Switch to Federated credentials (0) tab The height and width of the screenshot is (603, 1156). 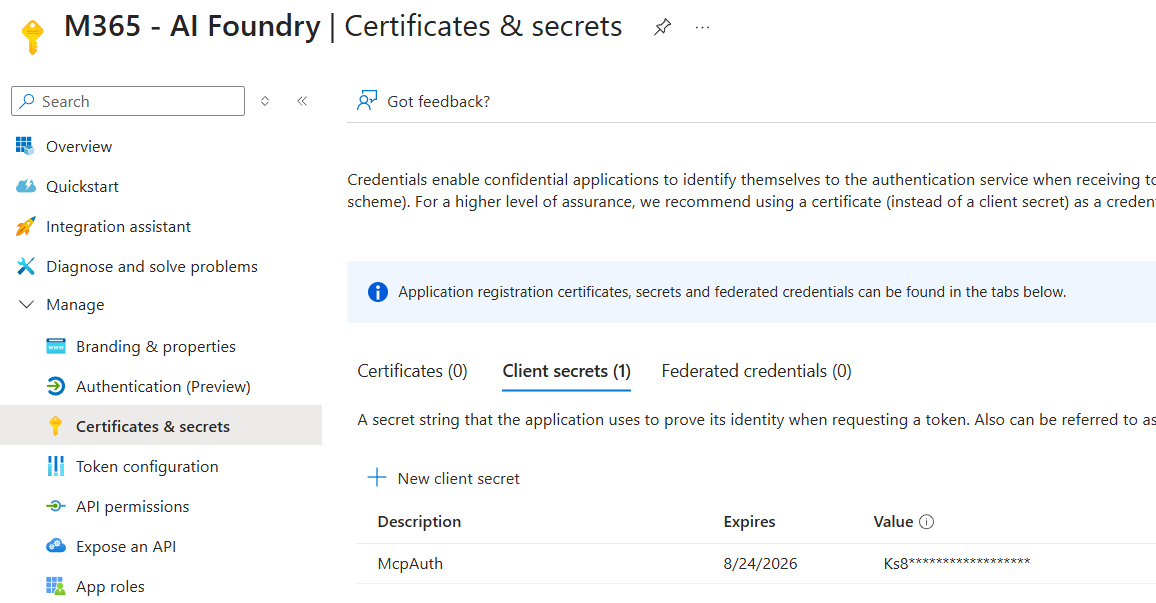tap(756, 371)
